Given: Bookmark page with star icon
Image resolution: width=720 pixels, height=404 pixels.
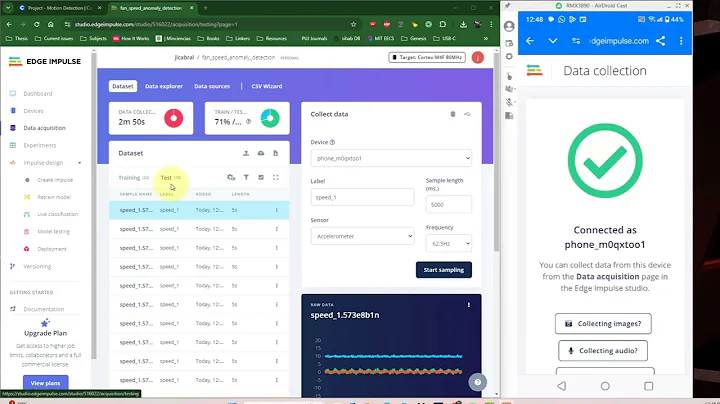Looking at the screenshot, I should pyautogui.click(x=353, y=24).
